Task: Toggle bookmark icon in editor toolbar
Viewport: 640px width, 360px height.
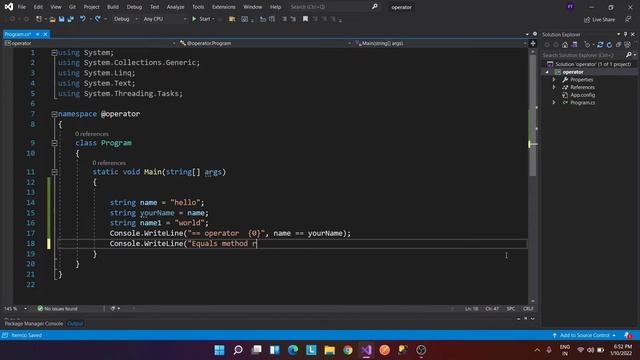Action: 305,19
